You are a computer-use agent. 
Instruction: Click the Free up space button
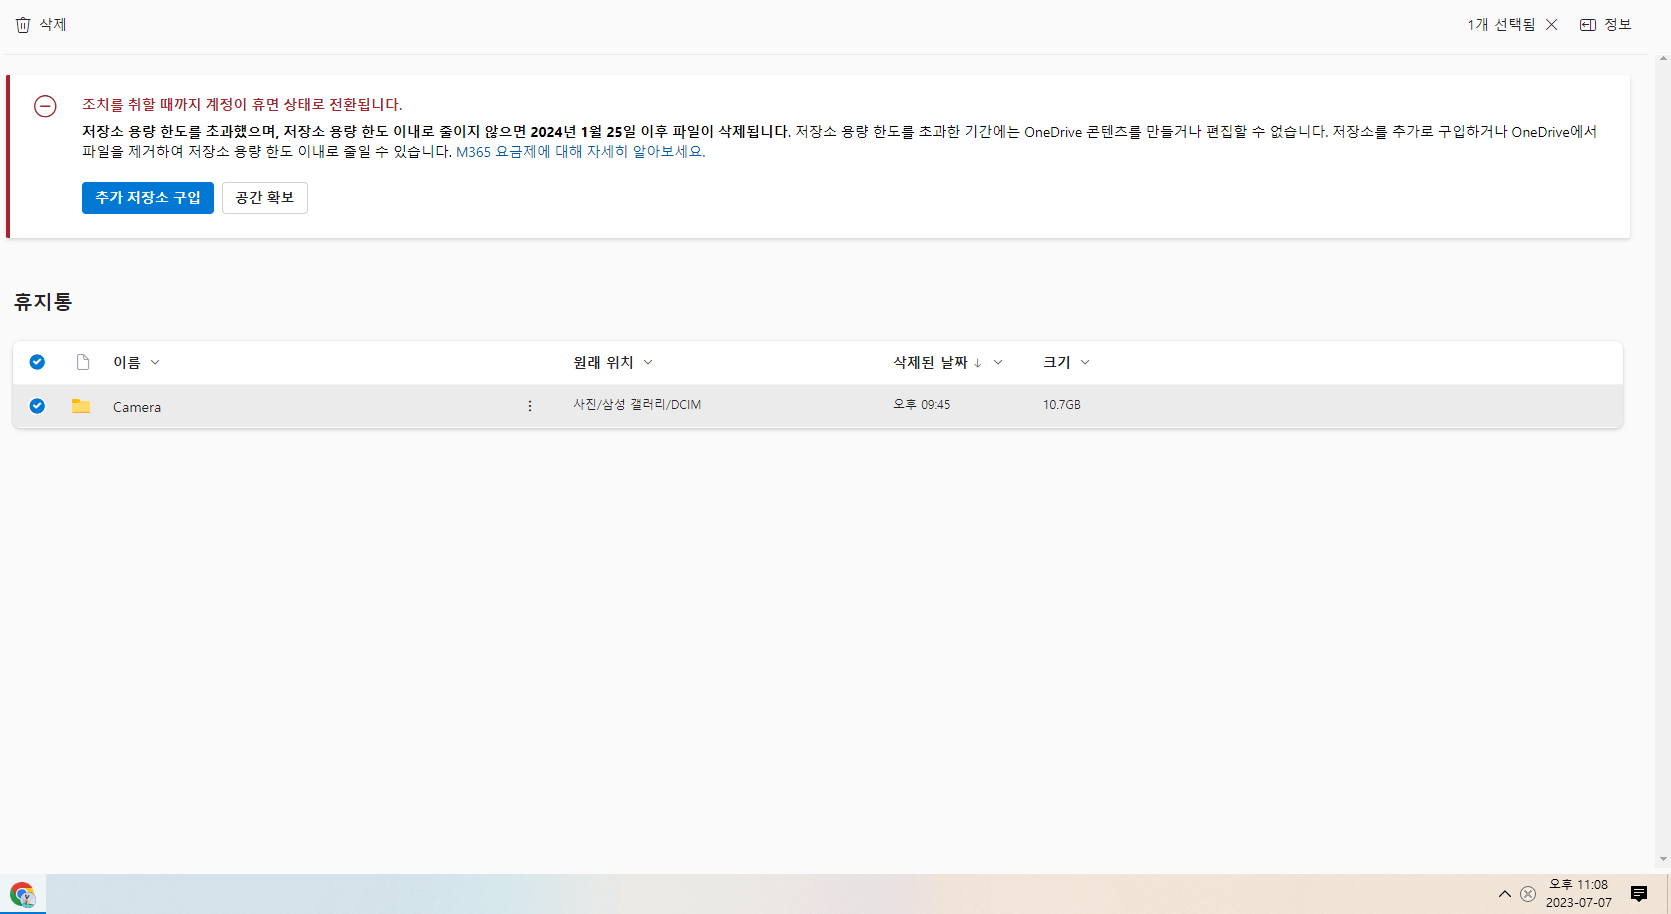(x=265, y=198)
